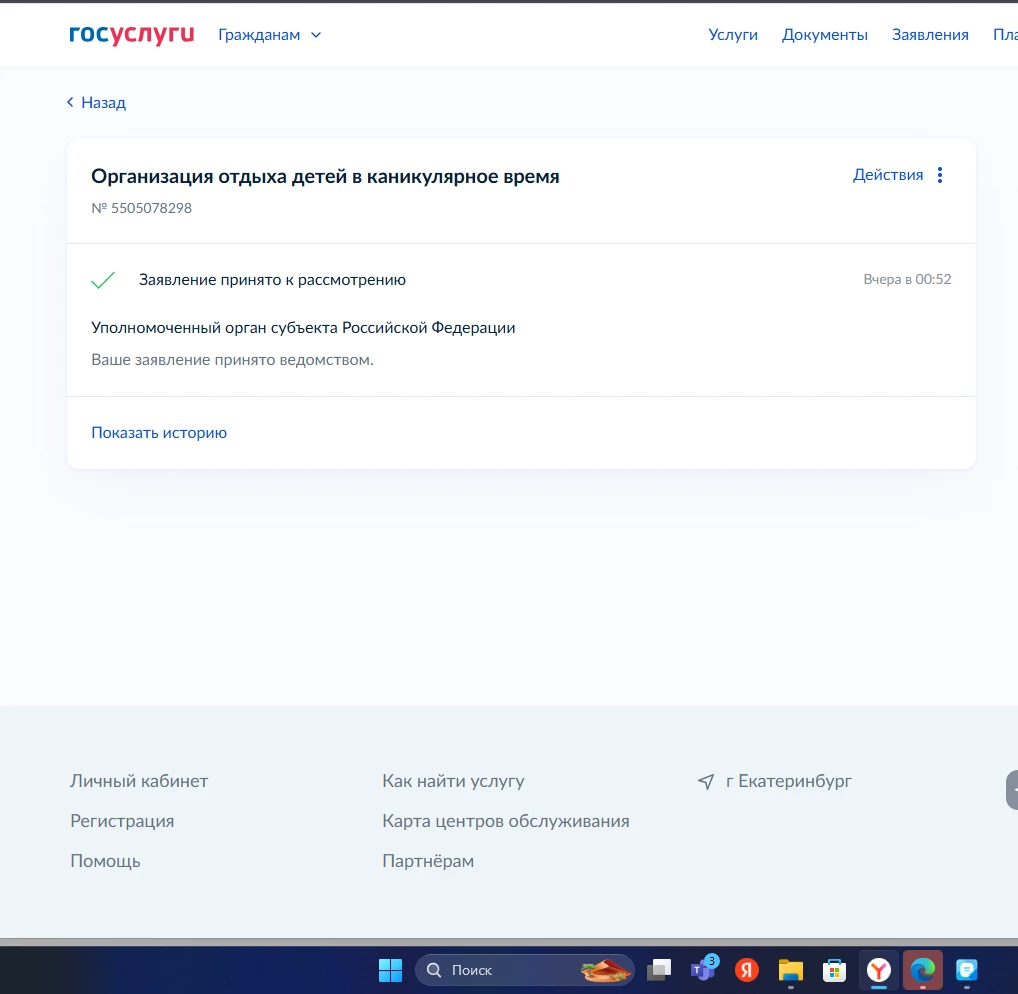Expand the Гражданам dropdown

click(x=269, y=35)
